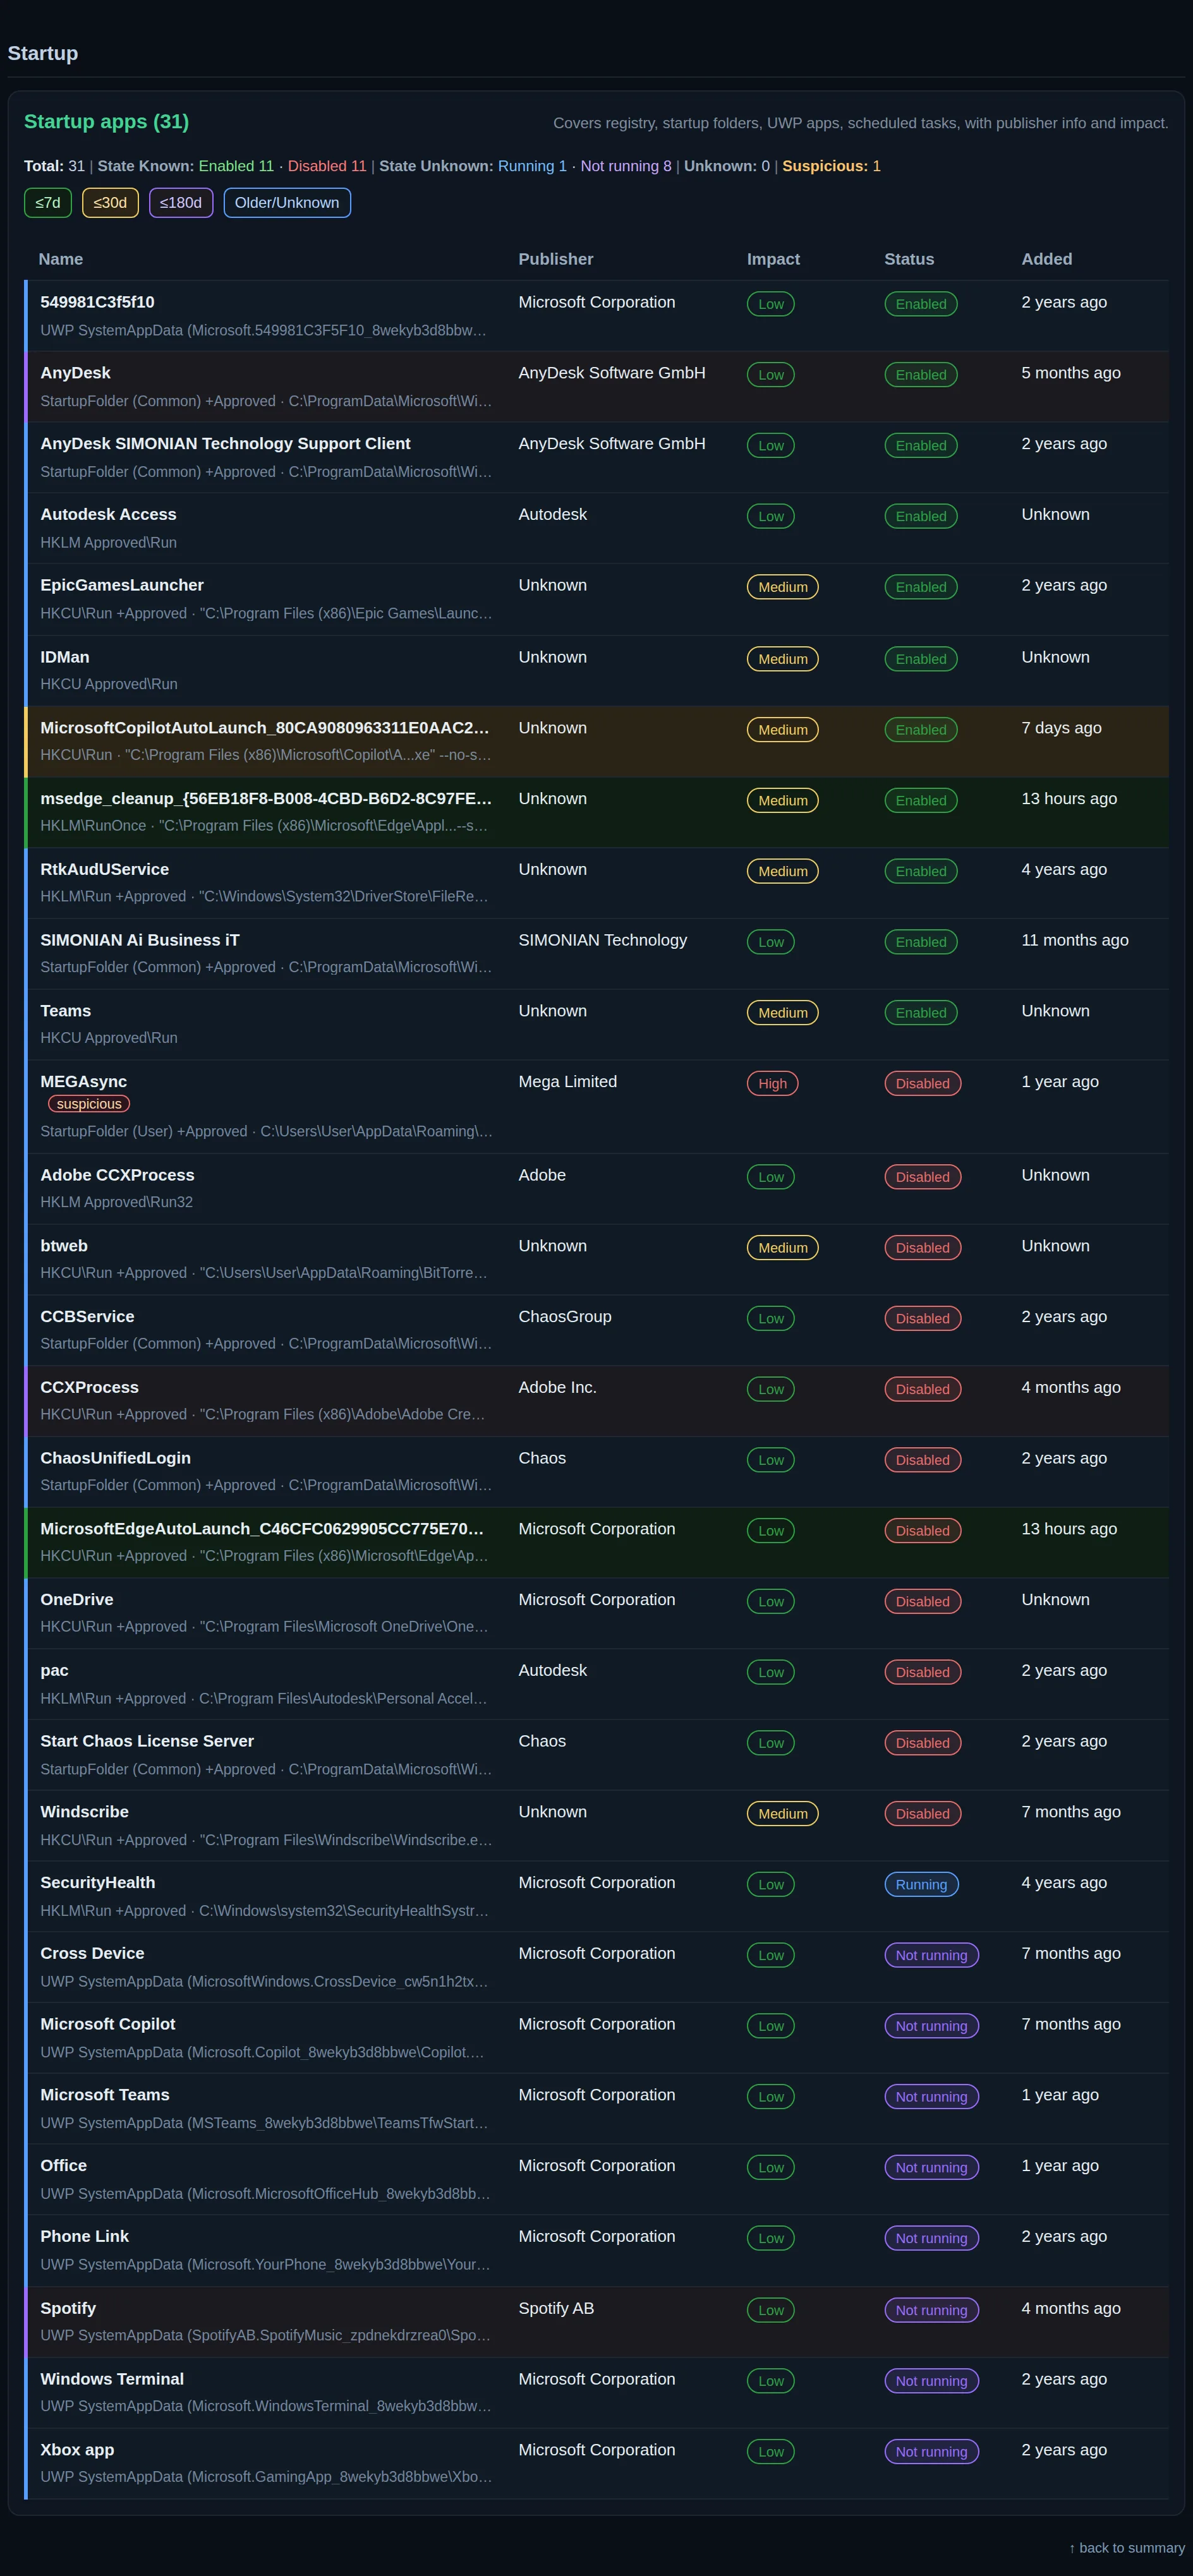Screen dimensions: 1193x2576
Task: Select the EpicGamesLauncher entry
Action: [x=122, y=585]
